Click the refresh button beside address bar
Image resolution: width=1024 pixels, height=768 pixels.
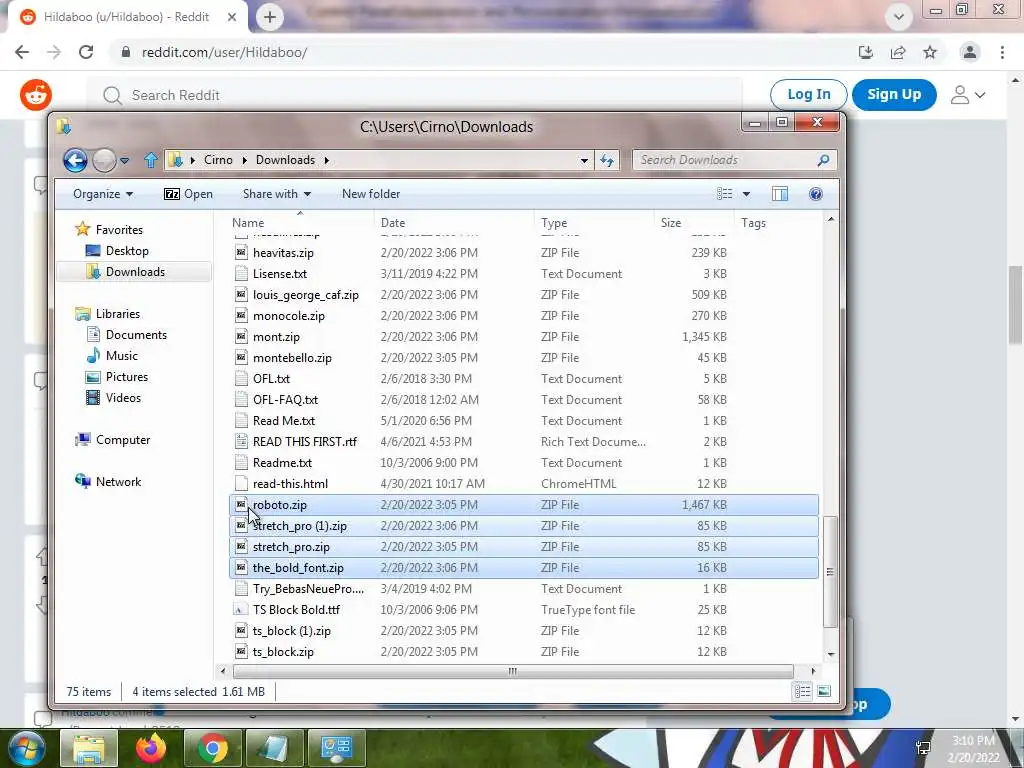click(x=607, y=160)
